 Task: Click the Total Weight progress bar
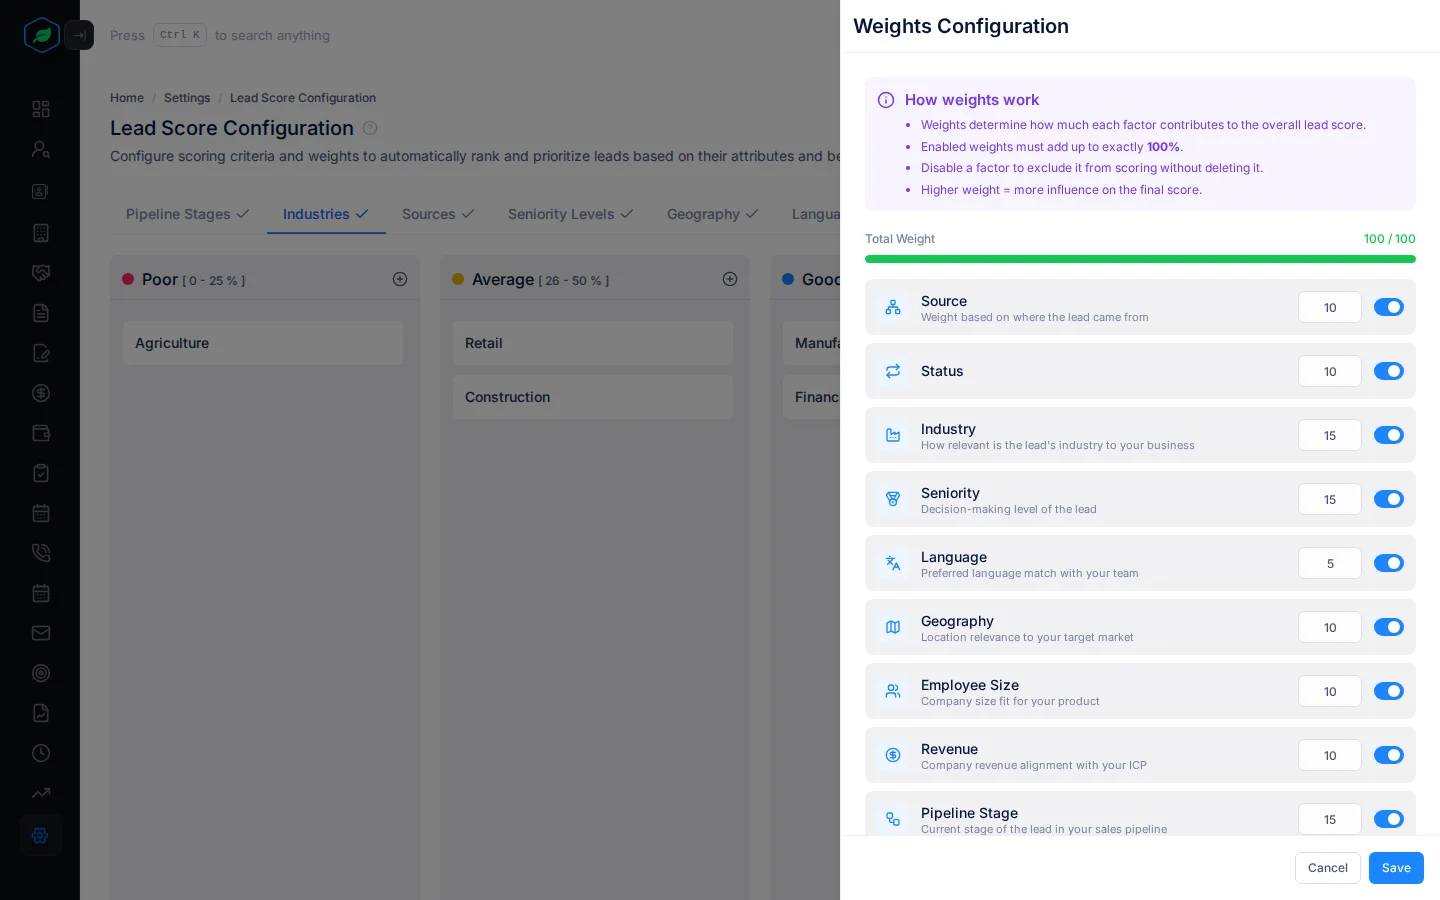pyautogui.click(x=1140, y=259)
